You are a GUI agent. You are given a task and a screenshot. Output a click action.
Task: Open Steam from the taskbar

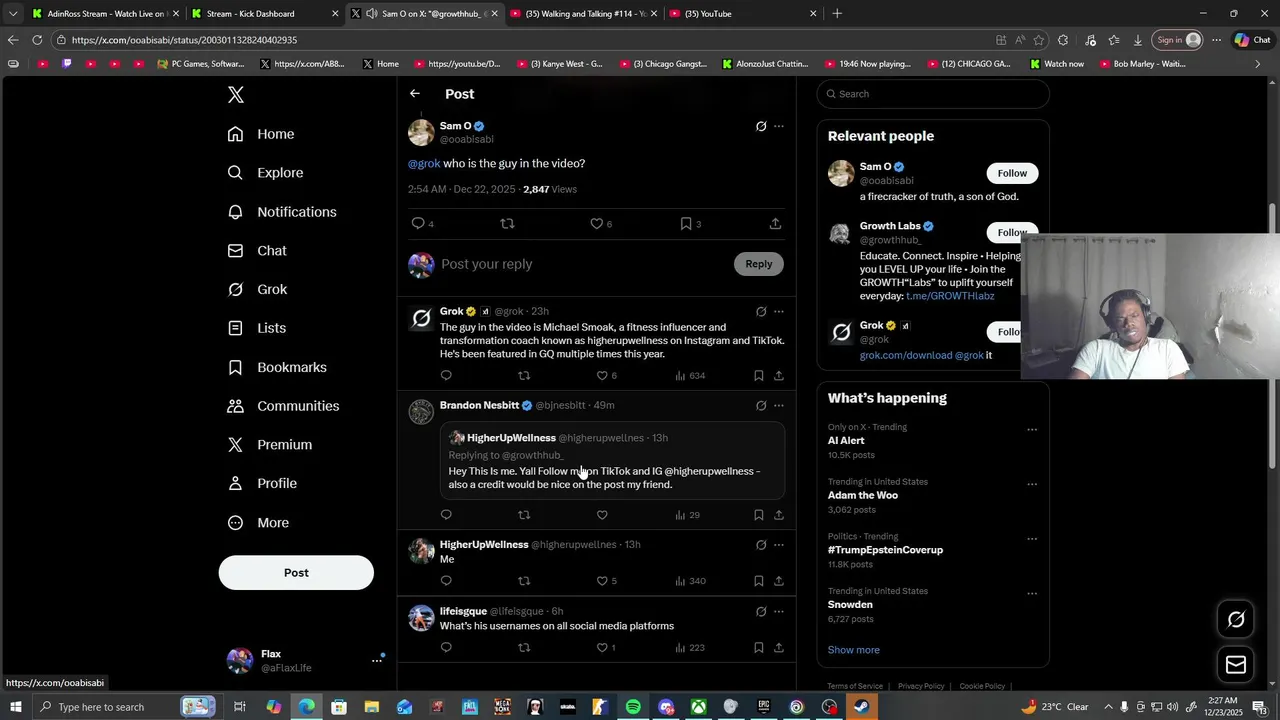tap(861, 707)
